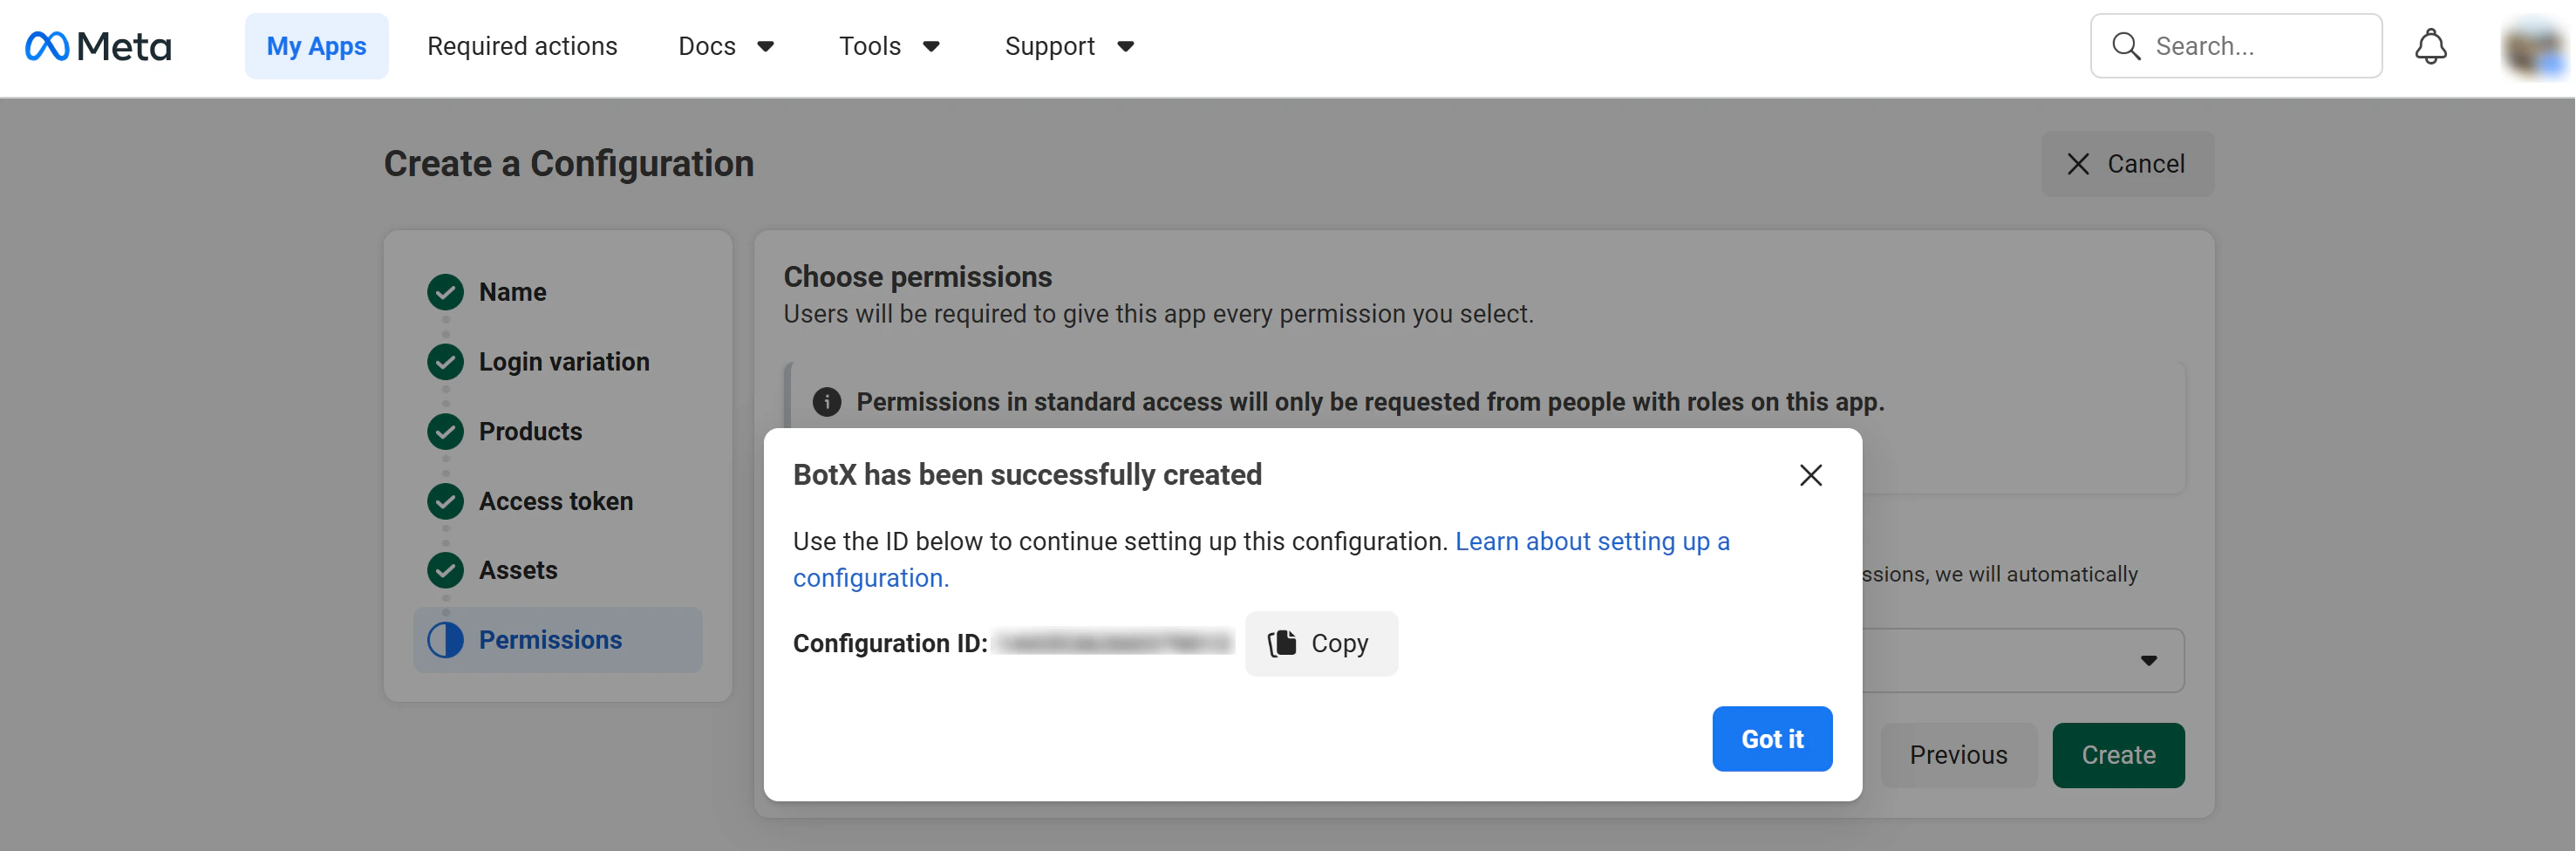Confirm with the Got it button
The image size is (2576, 851).
tap(1771, 739)
